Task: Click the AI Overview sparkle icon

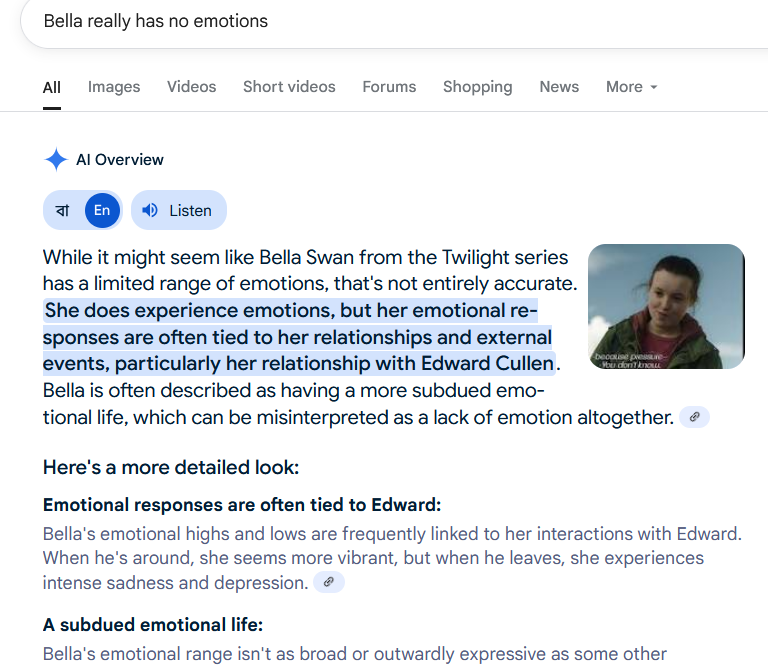Action: click(56, 160)
